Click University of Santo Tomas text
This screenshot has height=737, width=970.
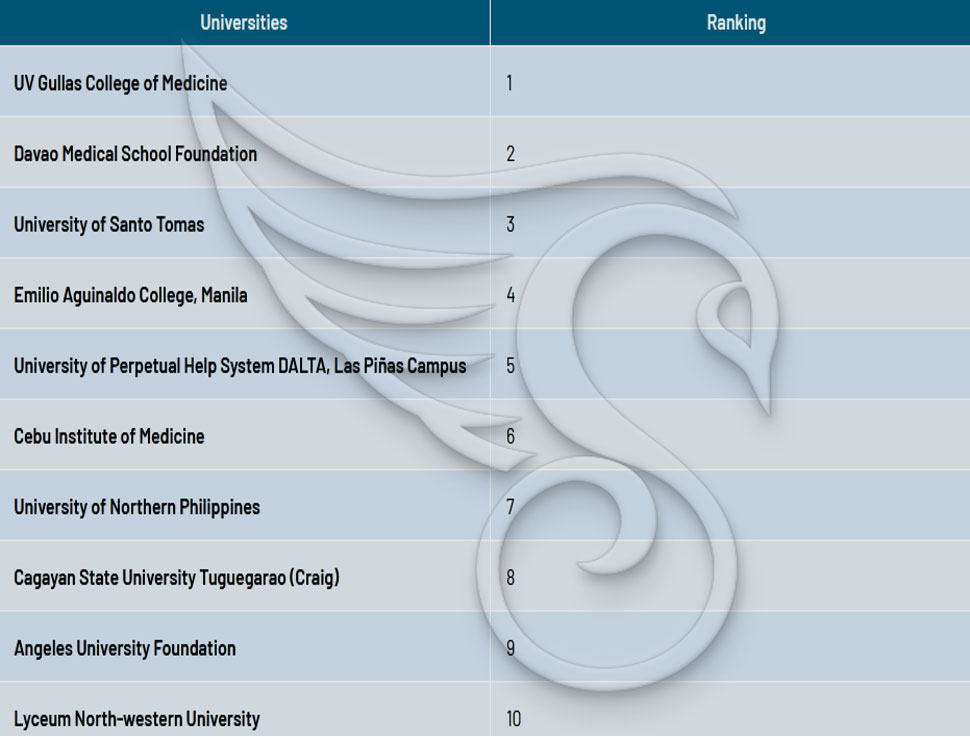109,224
